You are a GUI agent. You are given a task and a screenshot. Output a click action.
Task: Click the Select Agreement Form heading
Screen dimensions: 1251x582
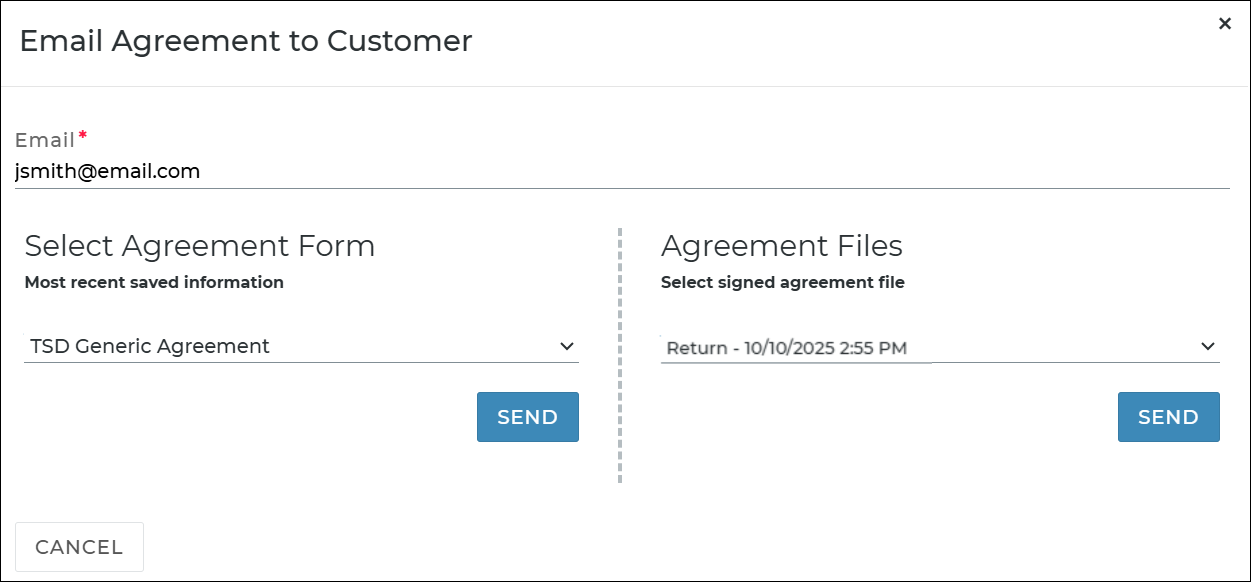(x=200, y=246)
